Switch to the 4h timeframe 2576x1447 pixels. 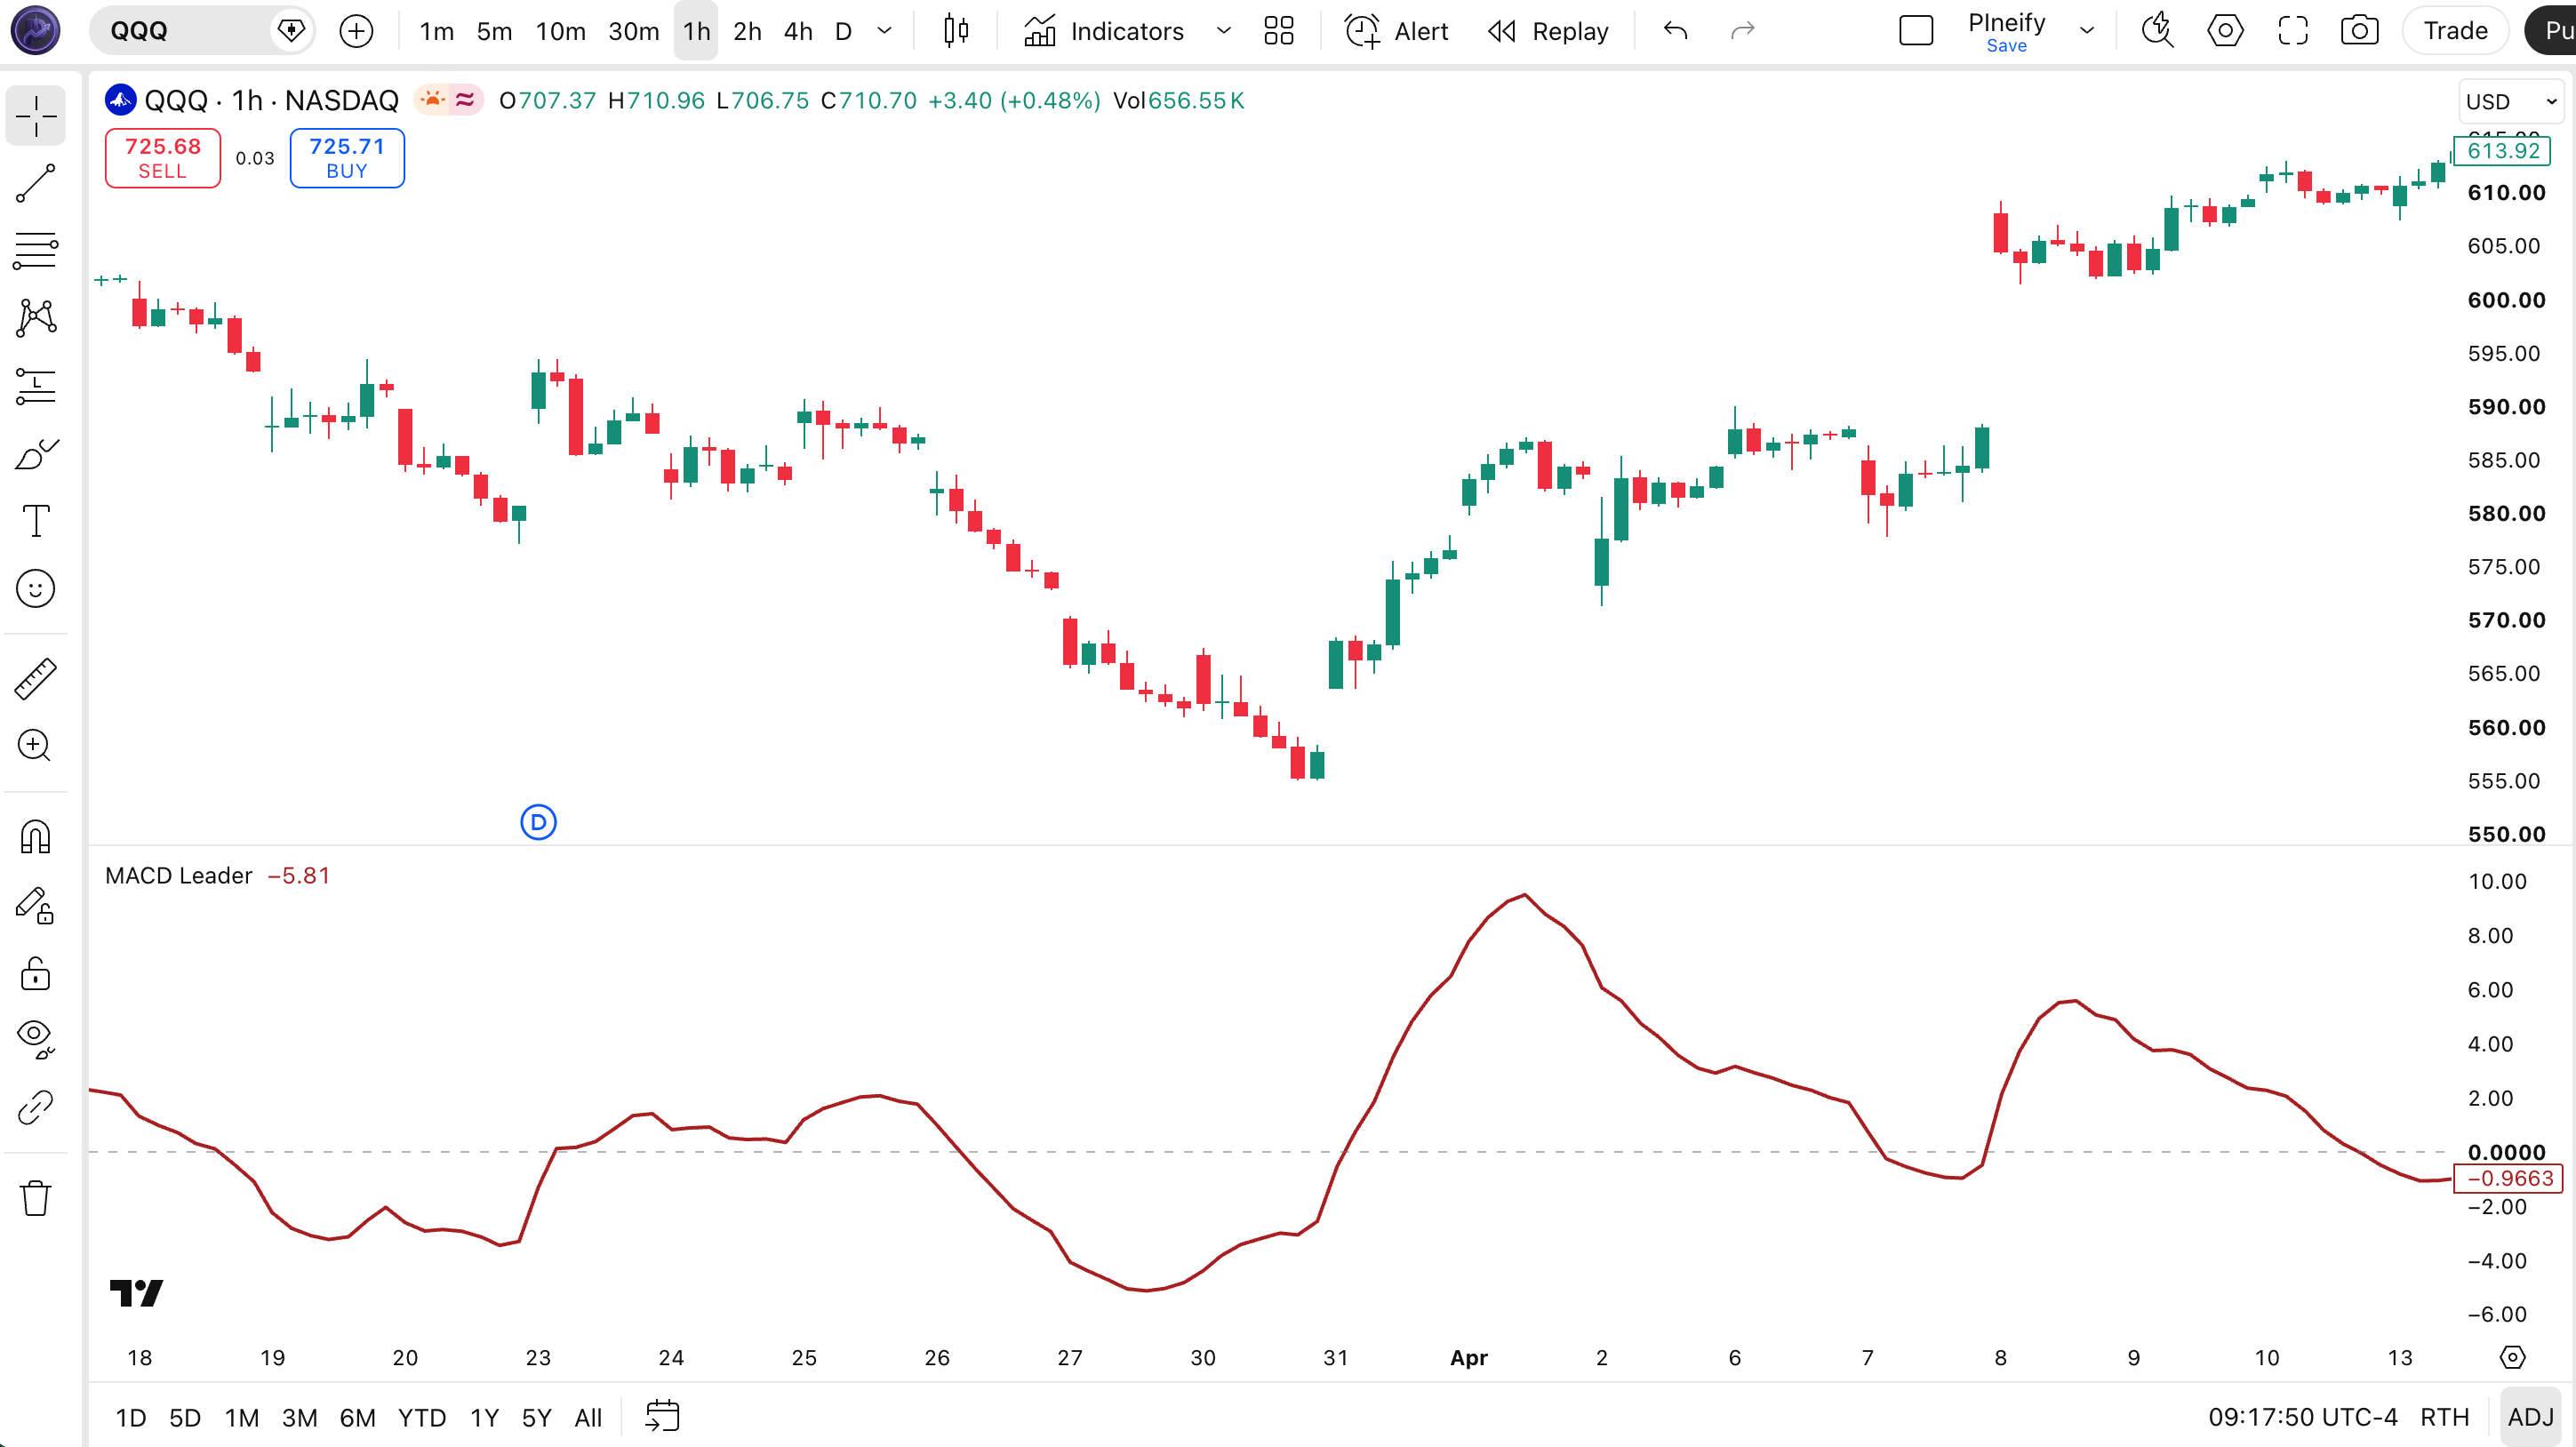point(798,31)
